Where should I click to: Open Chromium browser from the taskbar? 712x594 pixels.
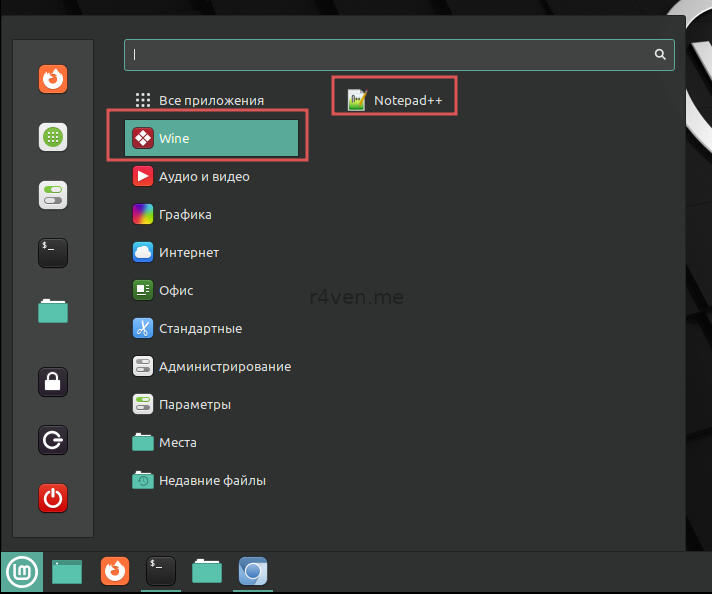253,572
